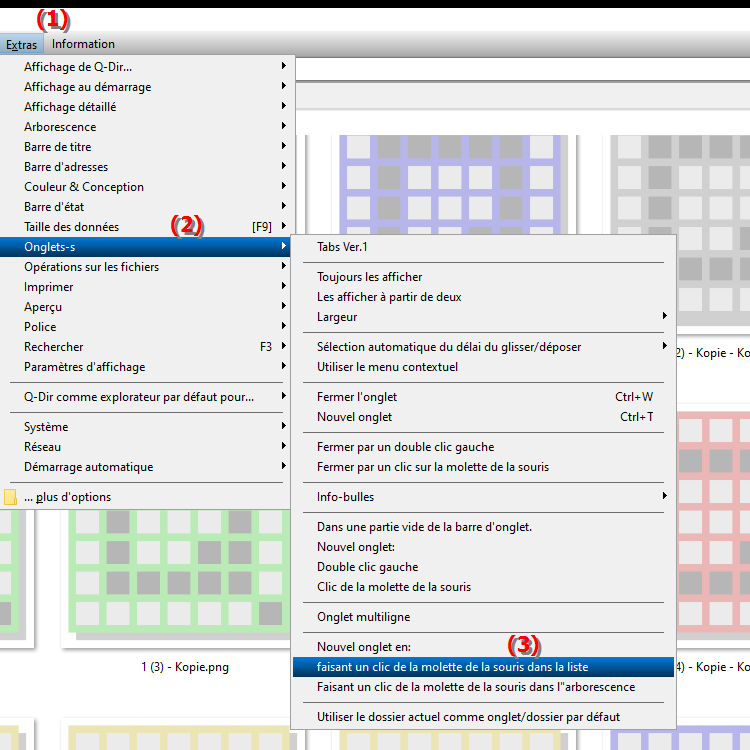
Task: Enable Toujours les afficher
Action: 484,277
